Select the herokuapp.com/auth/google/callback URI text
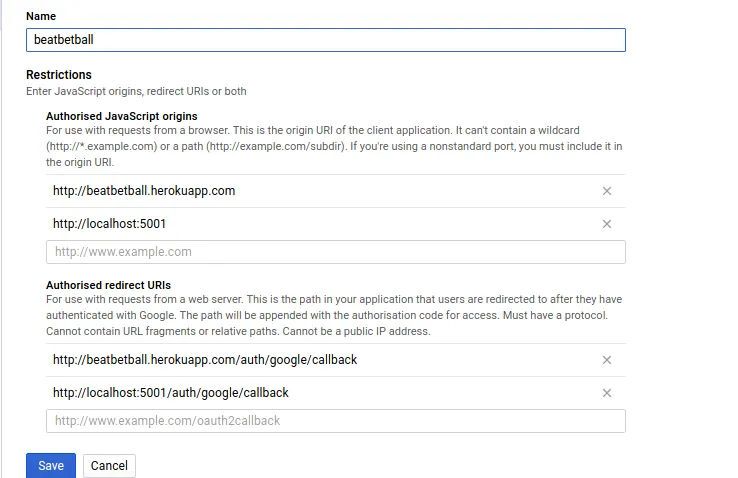 (205, 360)
